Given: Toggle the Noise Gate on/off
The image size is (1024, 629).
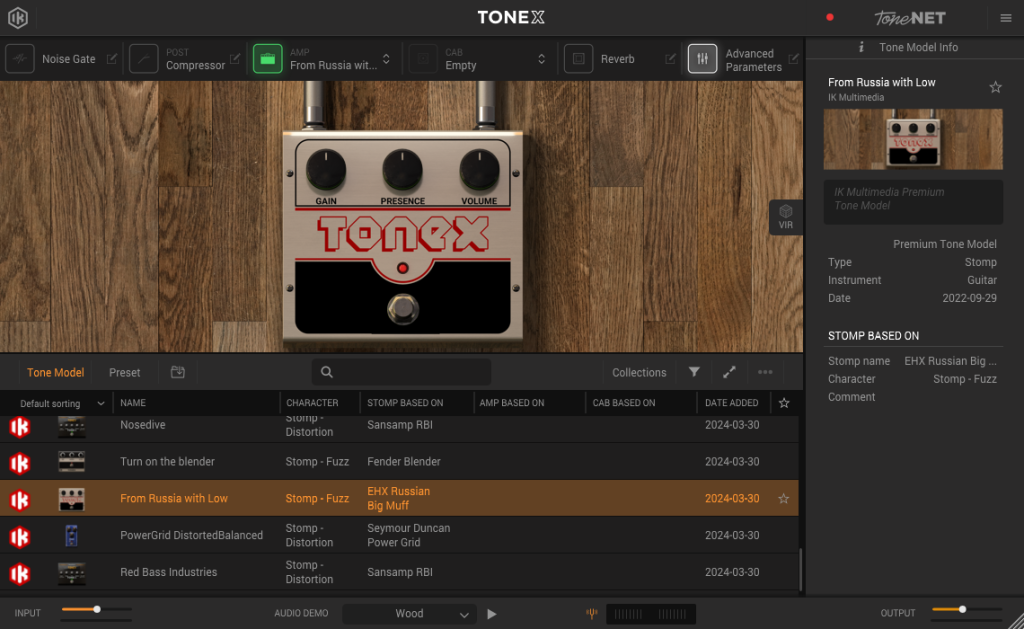Looking at the screenshot, I should pyautogui.click(x=20, y=59).
